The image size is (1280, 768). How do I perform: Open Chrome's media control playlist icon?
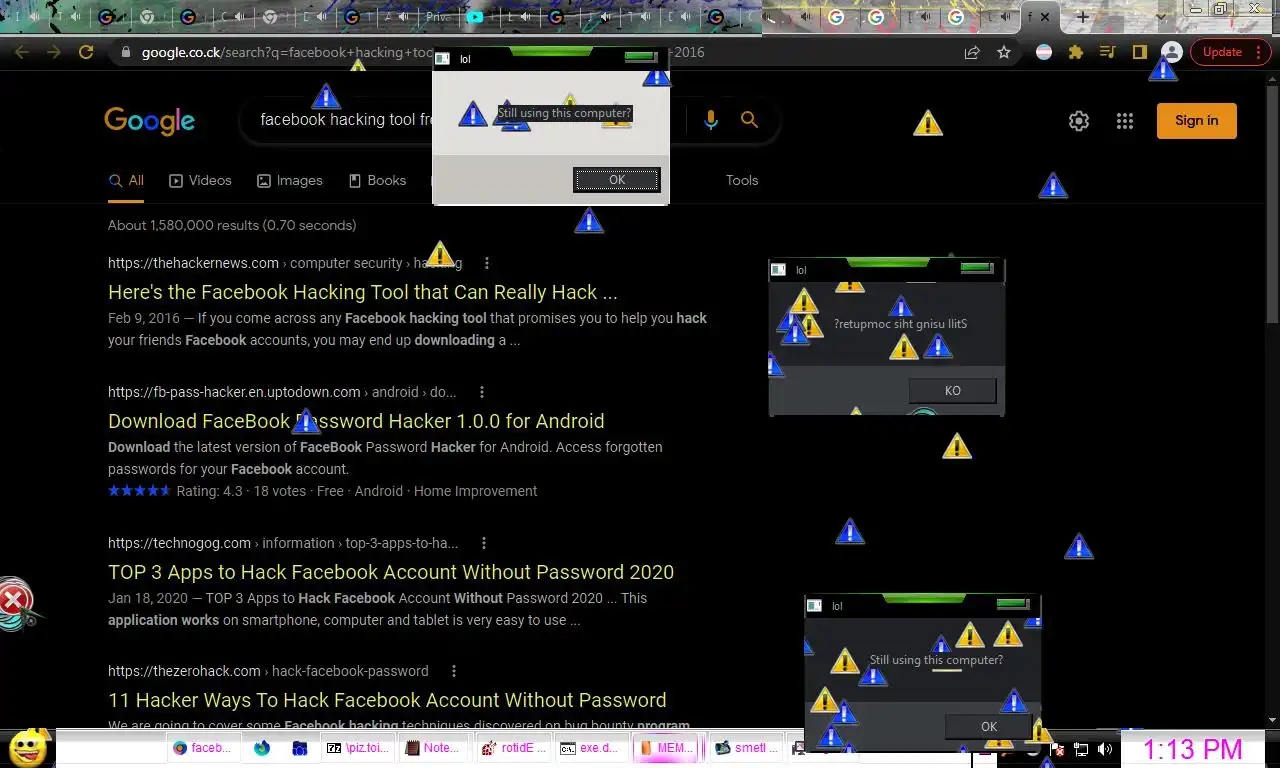pyautogui.click(x=1107, y=52)
